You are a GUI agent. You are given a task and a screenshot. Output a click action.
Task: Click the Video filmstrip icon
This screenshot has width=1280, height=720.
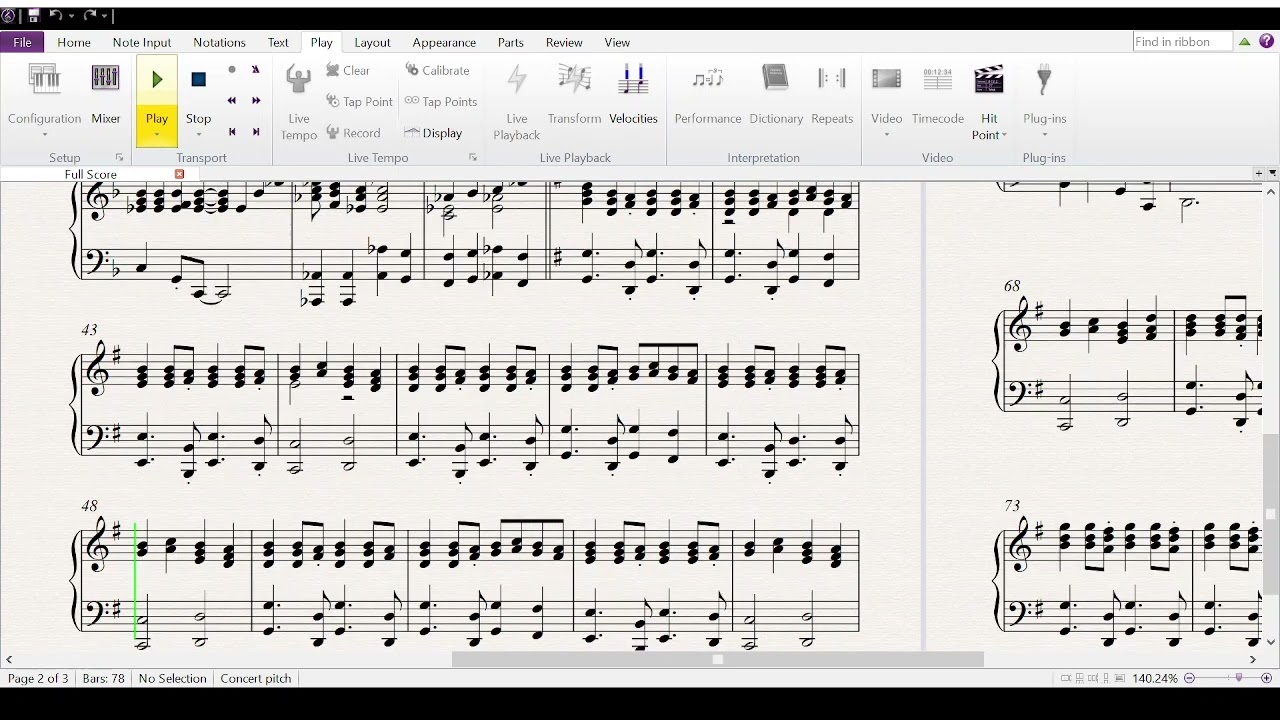(886, 80)
